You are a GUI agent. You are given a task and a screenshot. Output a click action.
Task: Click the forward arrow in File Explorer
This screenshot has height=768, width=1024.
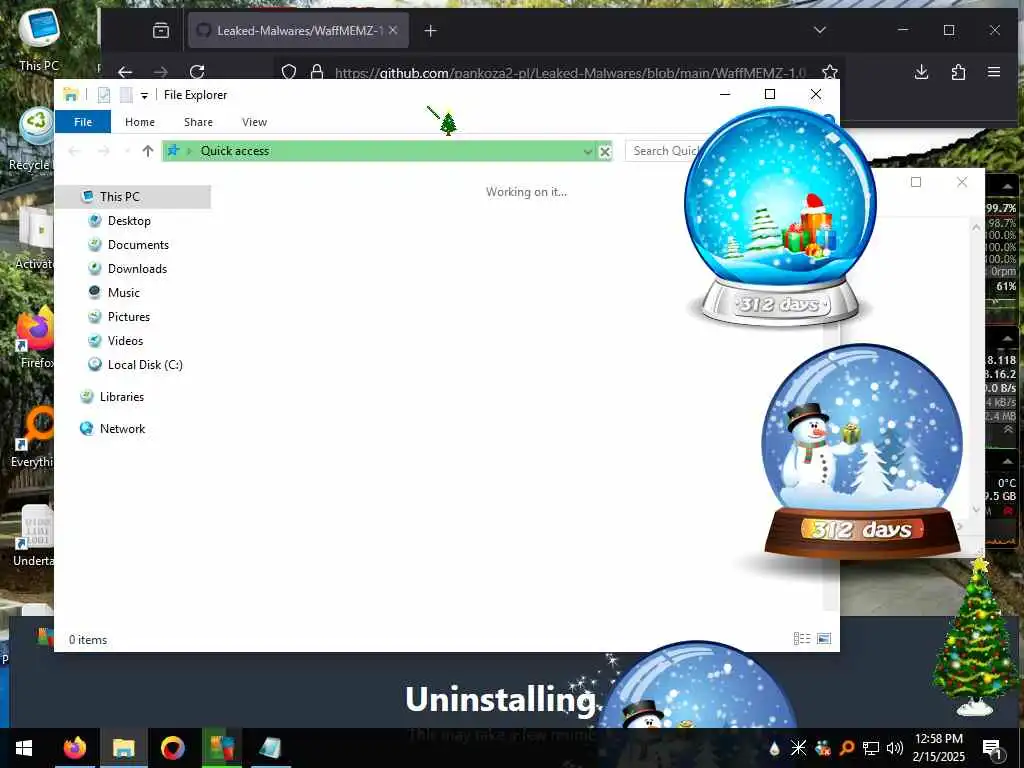tap(104, 151)
